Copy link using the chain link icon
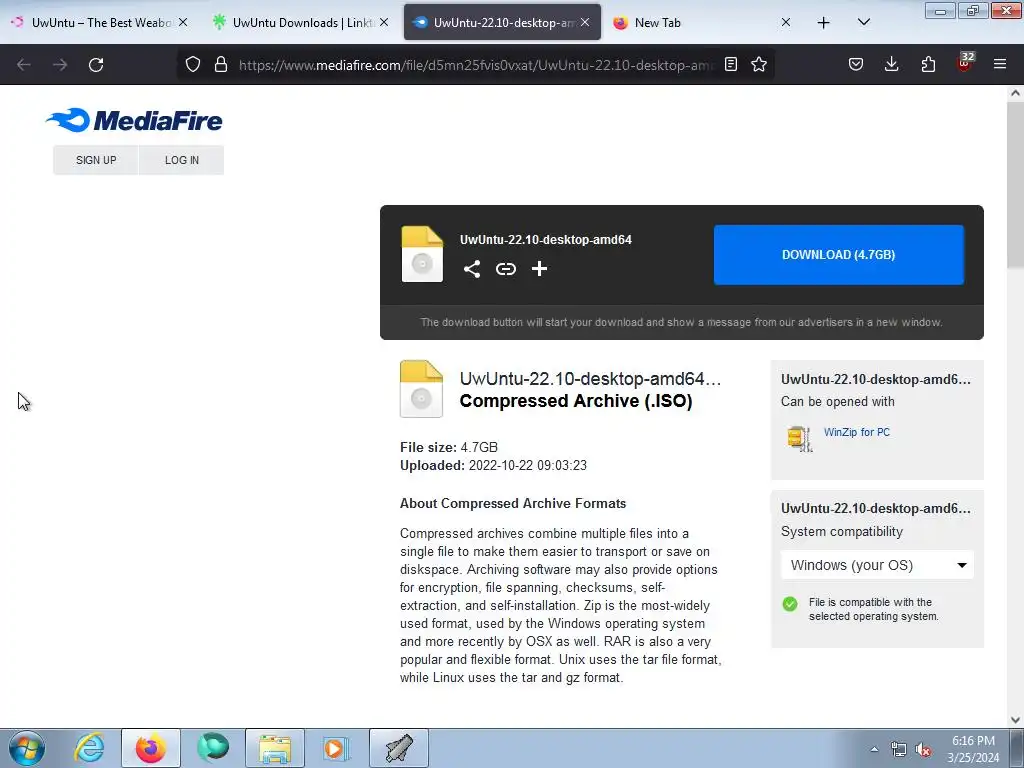1024x768 pixels. (x=505, y=269)
